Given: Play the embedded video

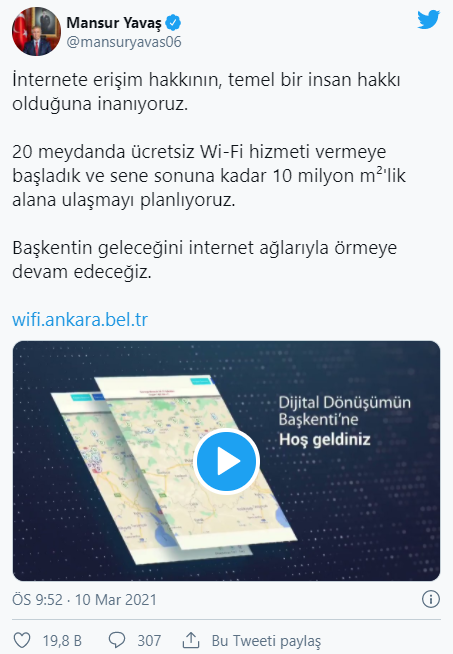Looking at the screenshot, I should (x=226, y=461).
